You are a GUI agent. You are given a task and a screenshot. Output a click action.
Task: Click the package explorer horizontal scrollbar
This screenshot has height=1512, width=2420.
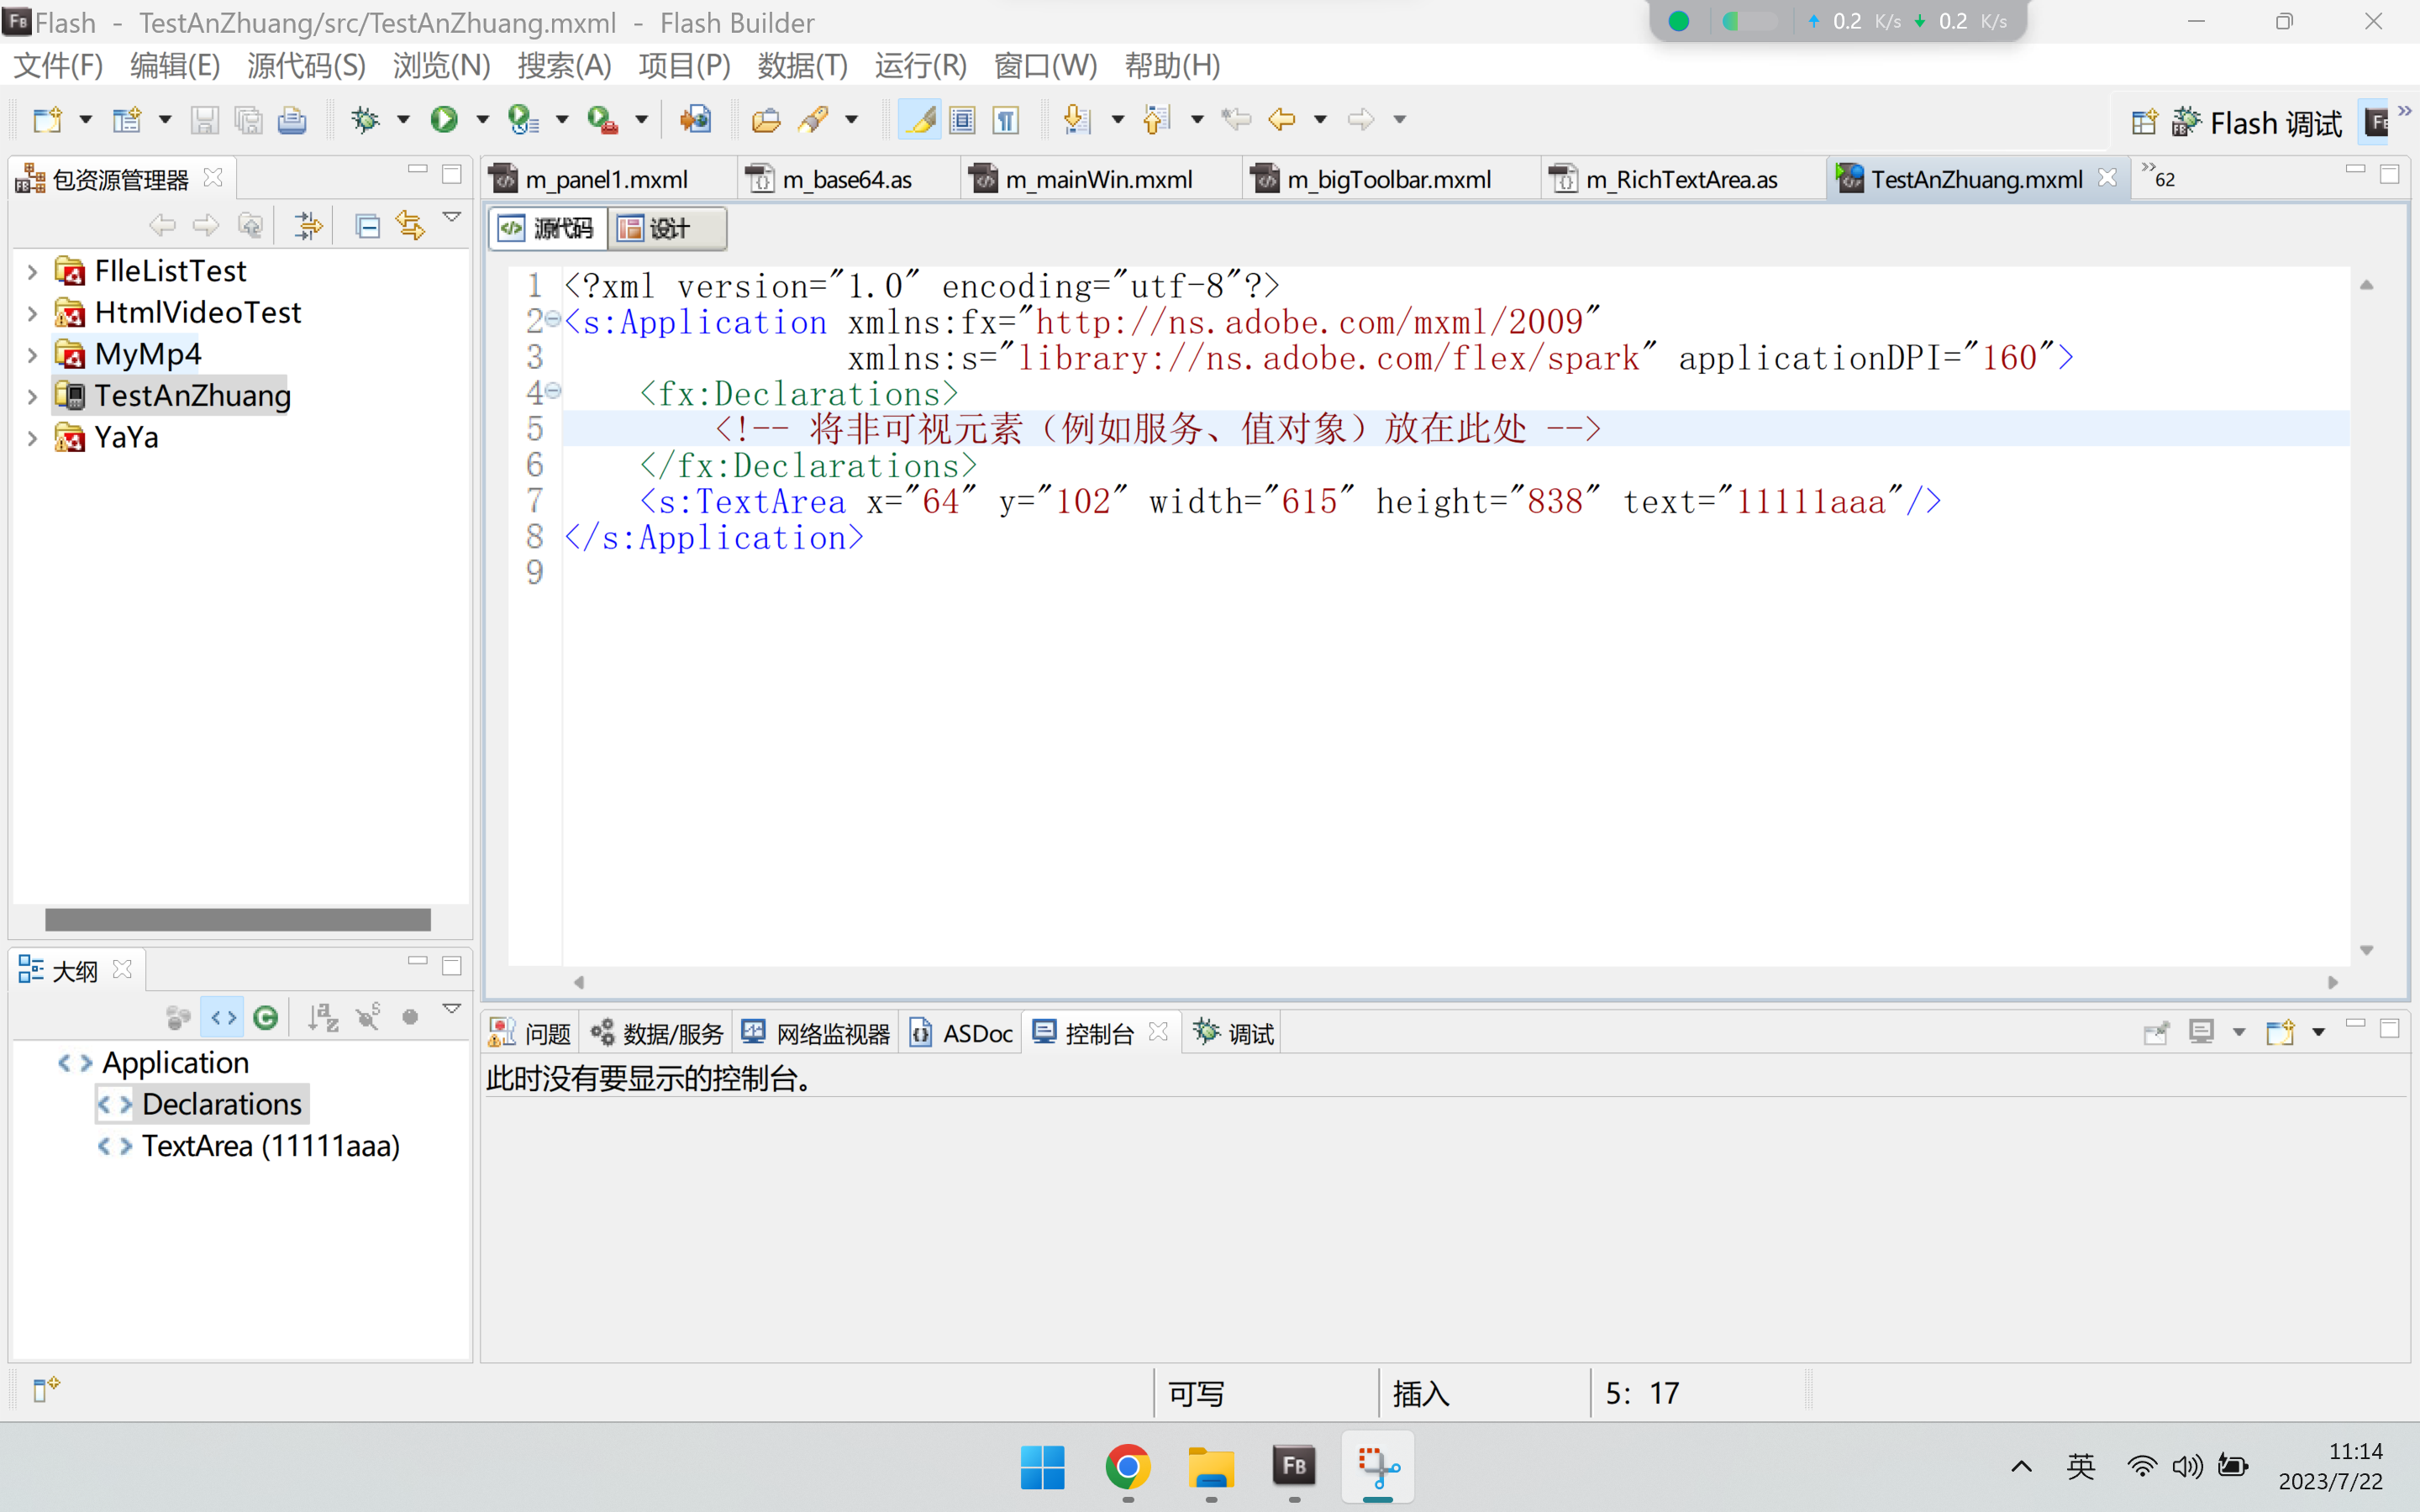pos(238,919)
